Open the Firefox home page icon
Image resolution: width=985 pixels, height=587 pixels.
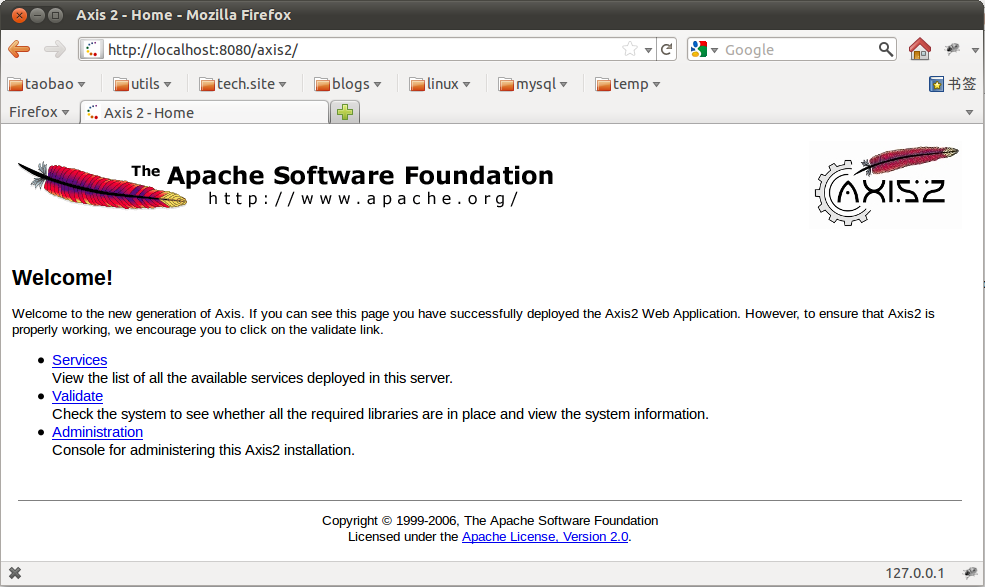point(920,49)
